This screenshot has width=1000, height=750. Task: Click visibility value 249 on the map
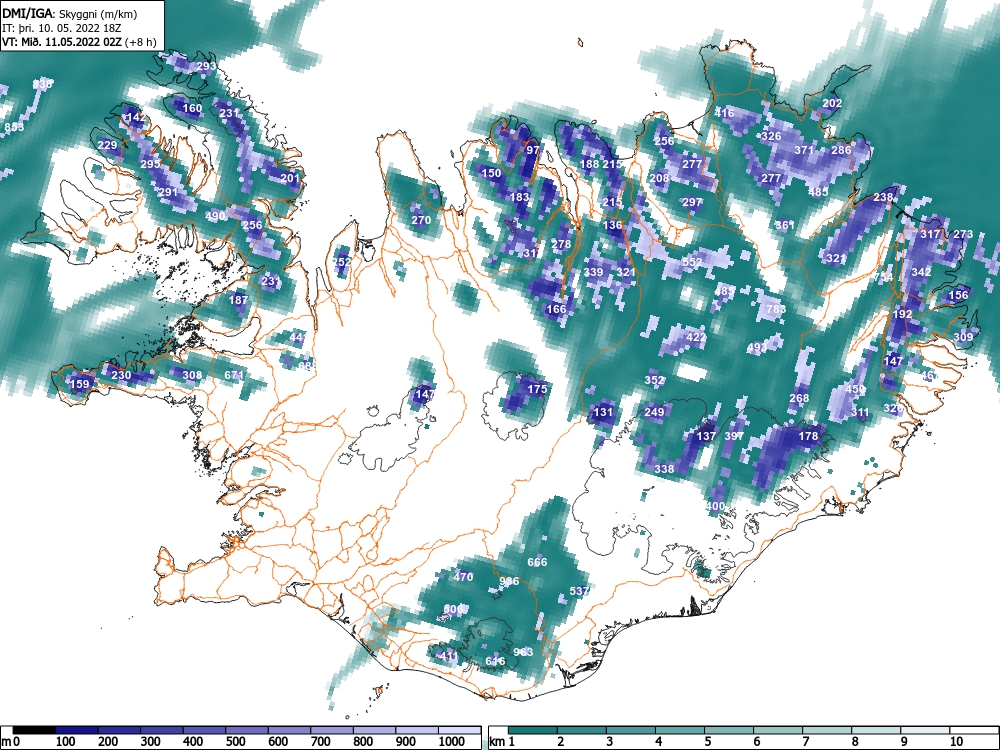654,413
